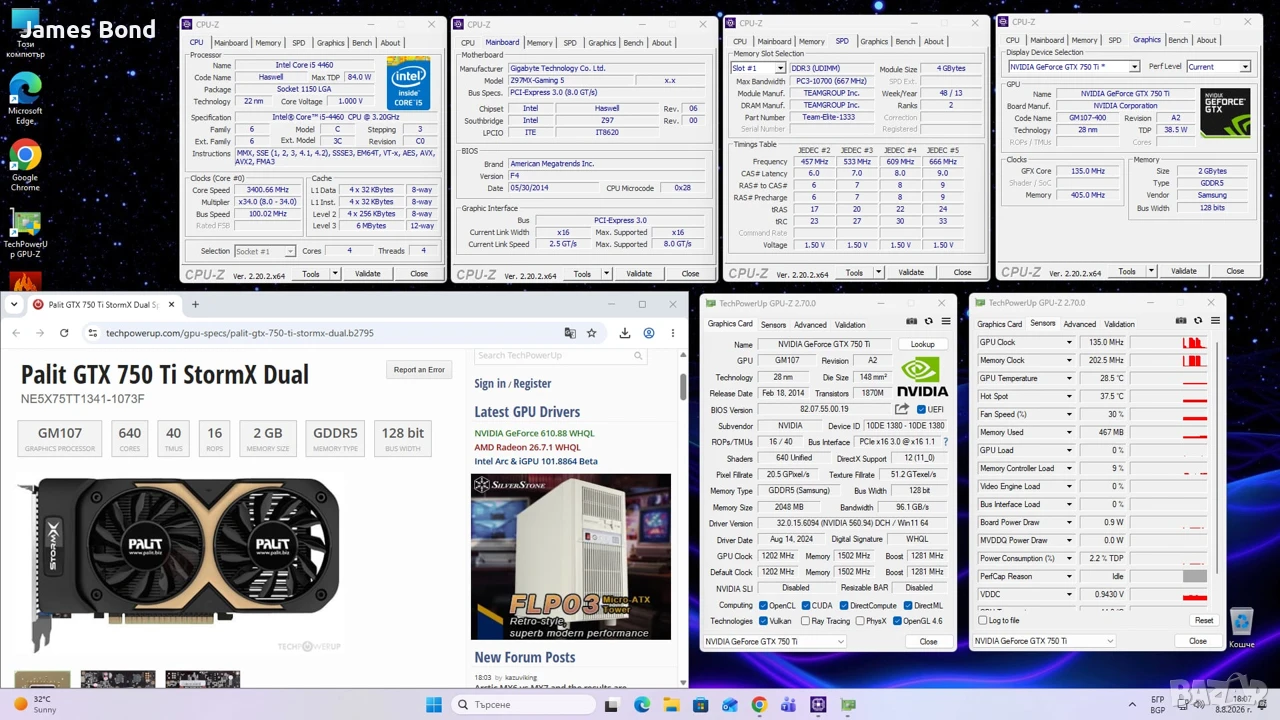Click Reset button in GPU-Z Sensors window
Screen dimensions: 1280x720
coord(1204,620)
